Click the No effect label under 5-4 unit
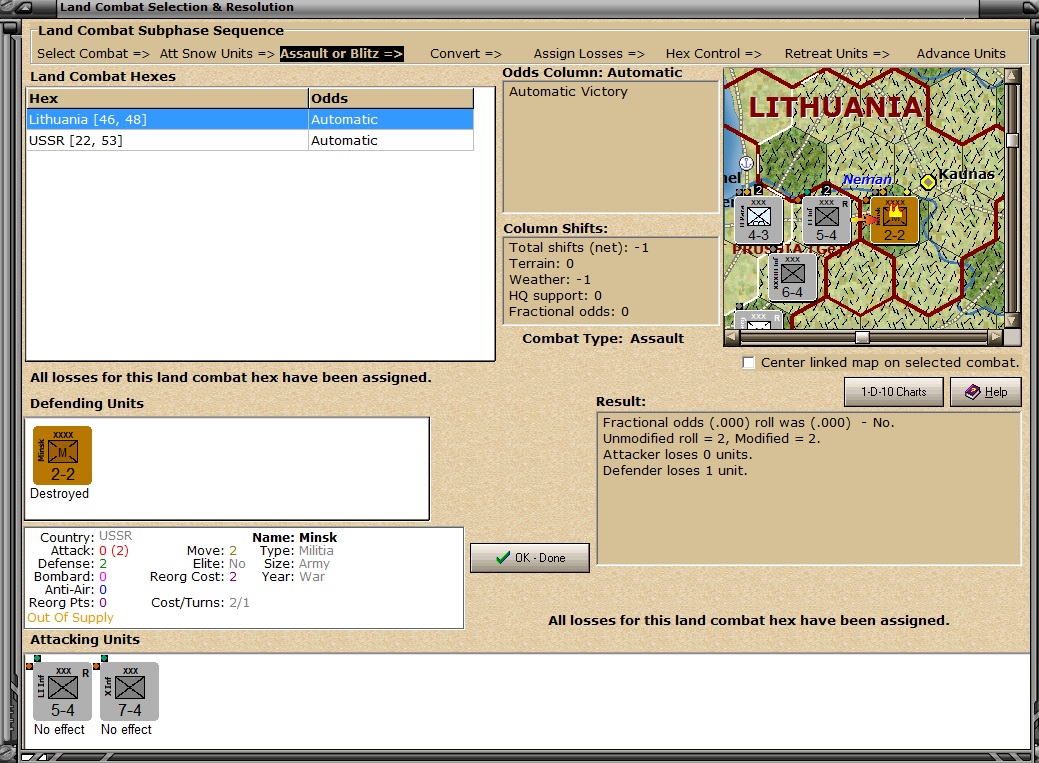1039x763 pixels. (x=59, y=729)
